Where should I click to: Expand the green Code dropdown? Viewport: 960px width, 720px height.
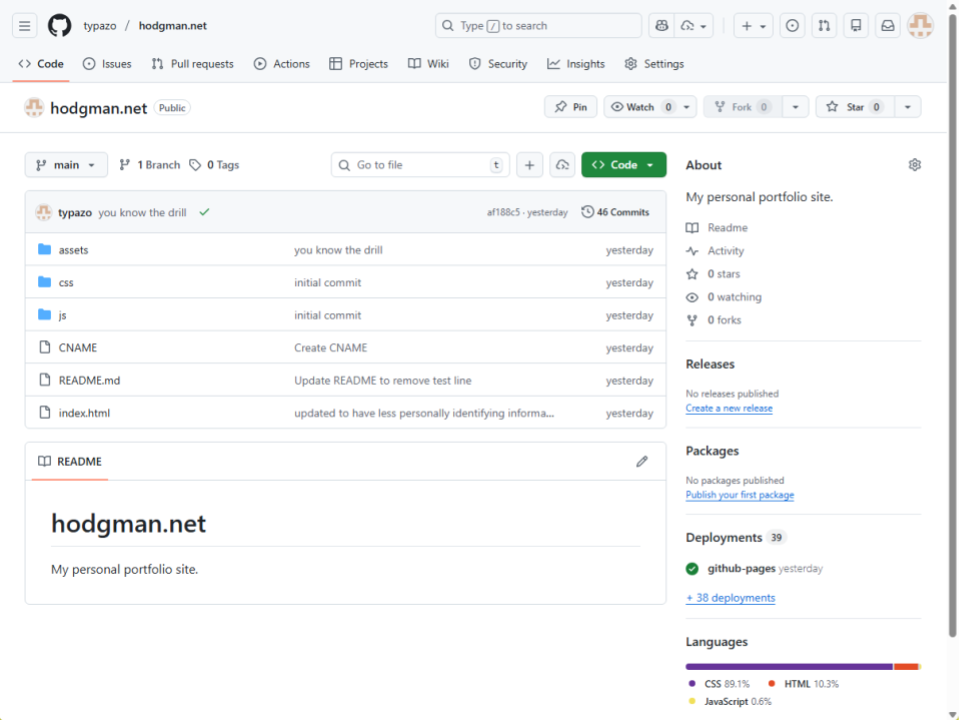click(623, 165)
